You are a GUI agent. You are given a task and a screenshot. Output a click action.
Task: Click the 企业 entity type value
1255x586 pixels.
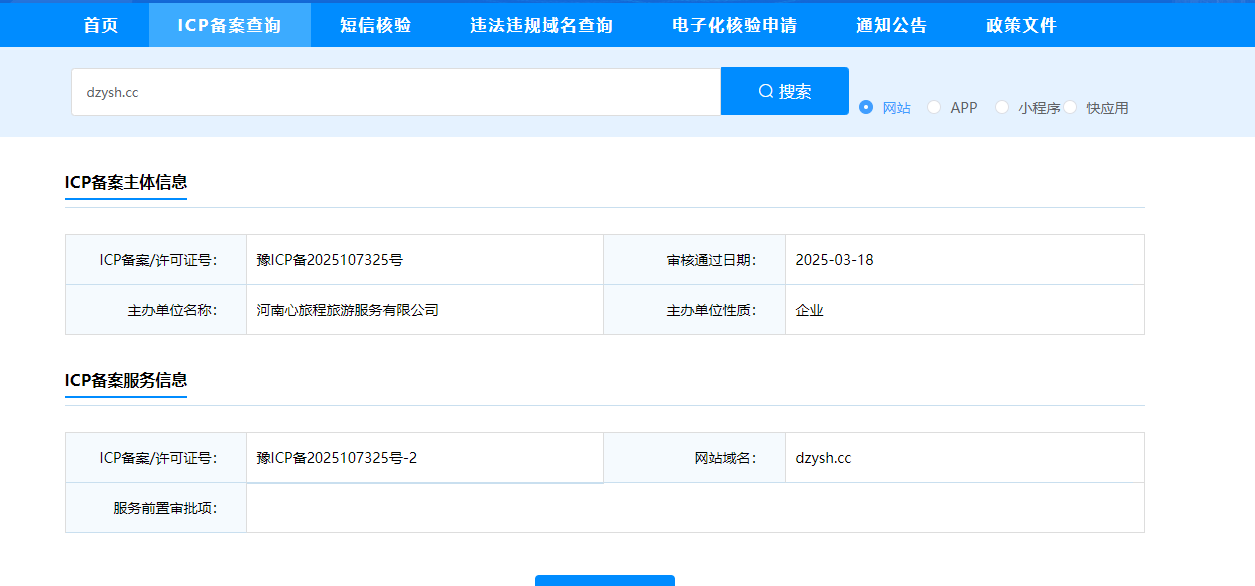click(810, 310)
